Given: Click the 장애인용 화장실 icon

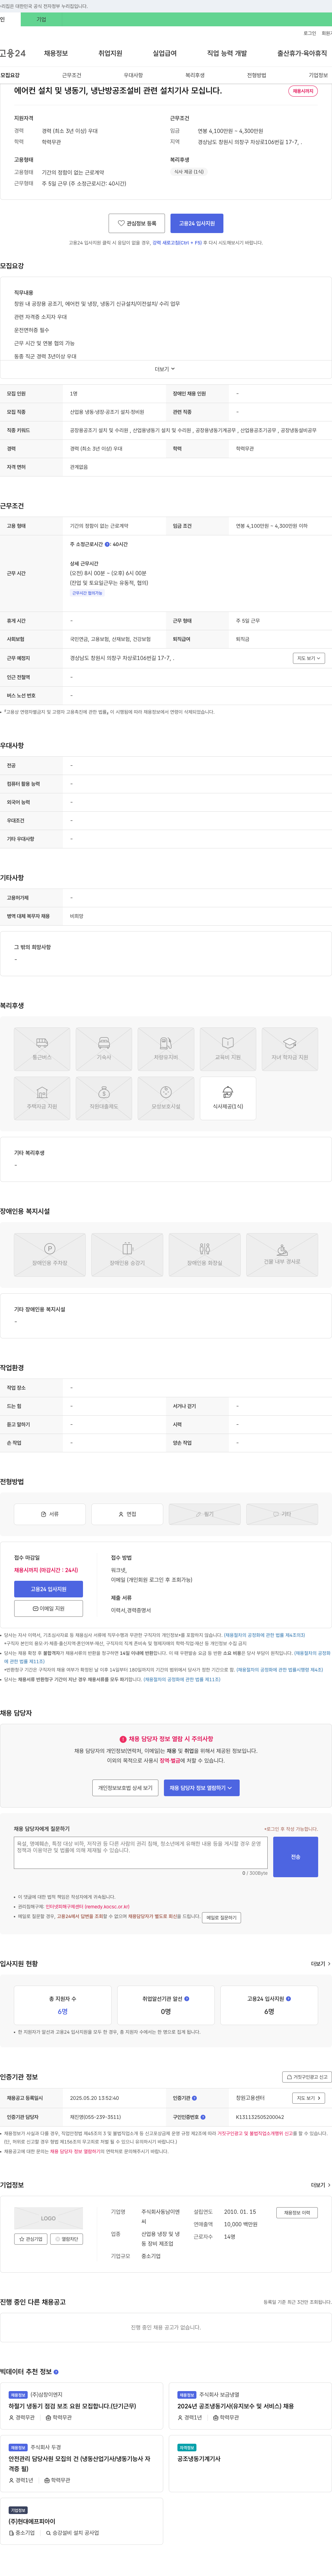Looking at the screenshot, I should point(205,1255).
